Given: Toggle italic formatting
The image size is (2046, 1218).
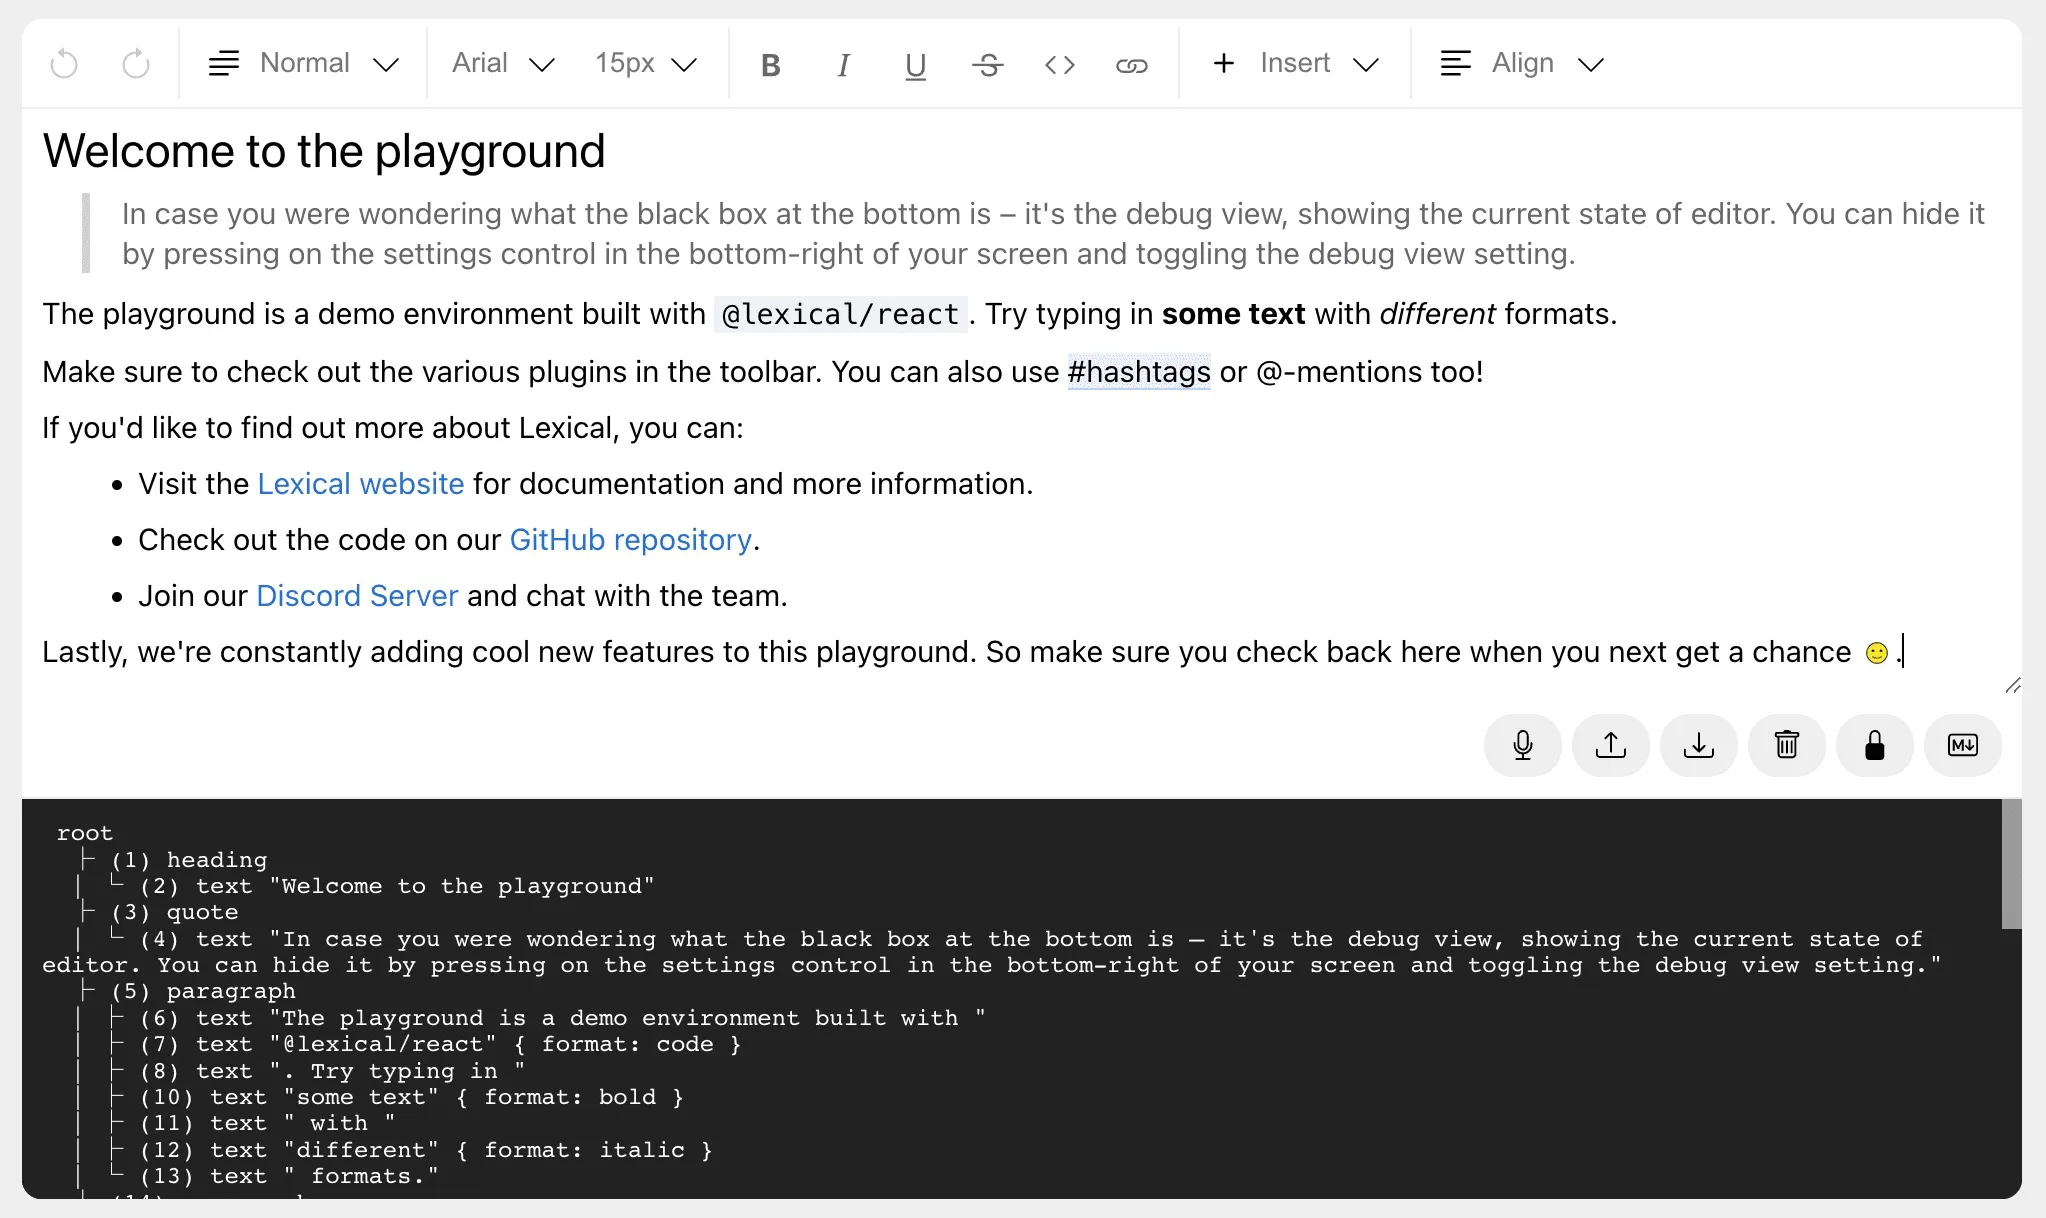Looking at the screenshot, I should point(843,65).
